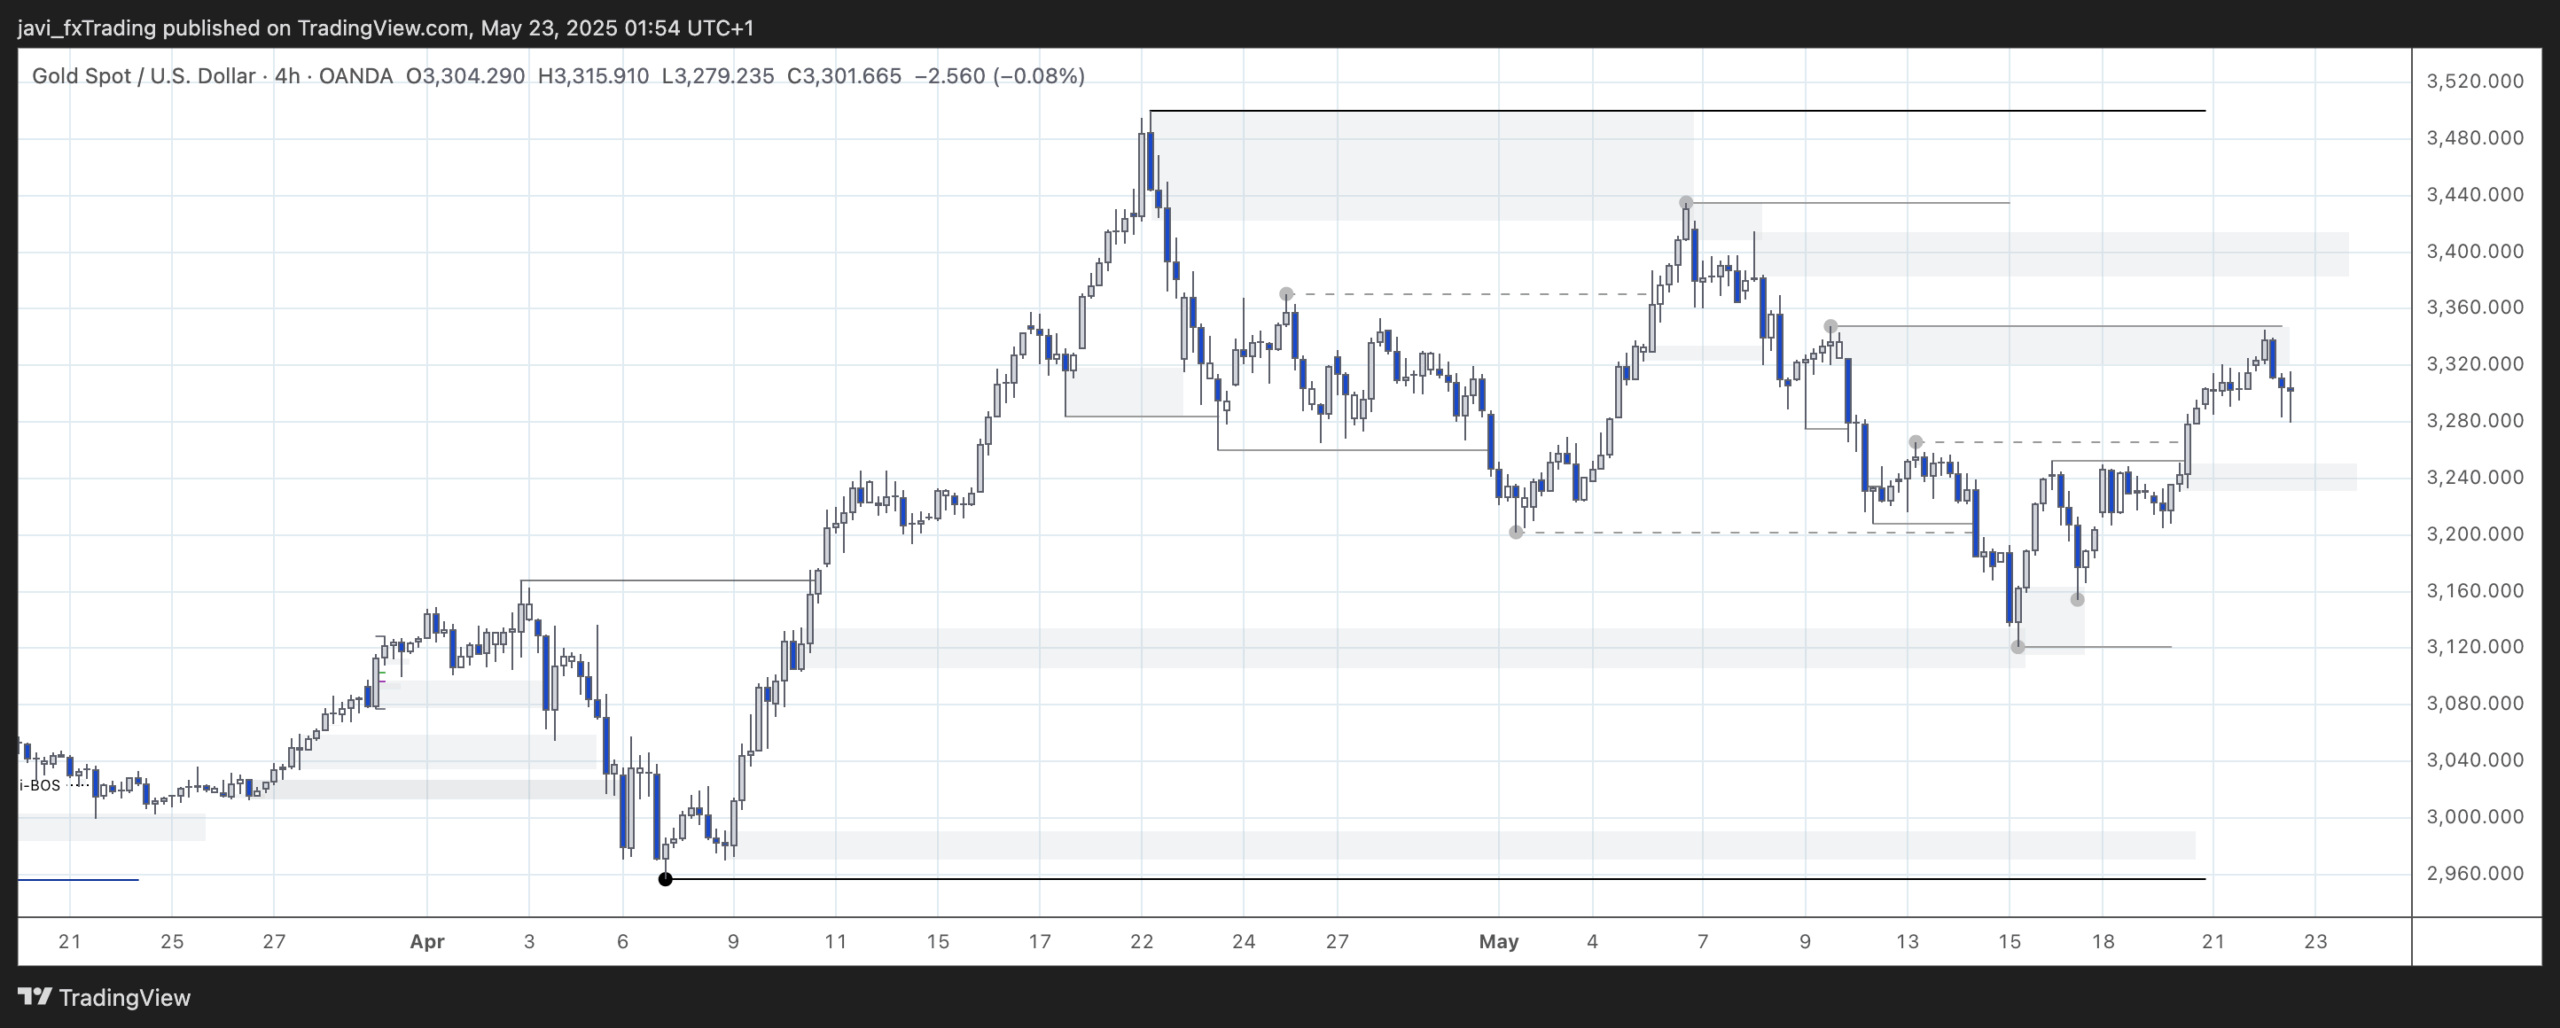The image size is (2560, 1028).
Task: Click the 'OANDA' data source label
Action: click(356, 76)
